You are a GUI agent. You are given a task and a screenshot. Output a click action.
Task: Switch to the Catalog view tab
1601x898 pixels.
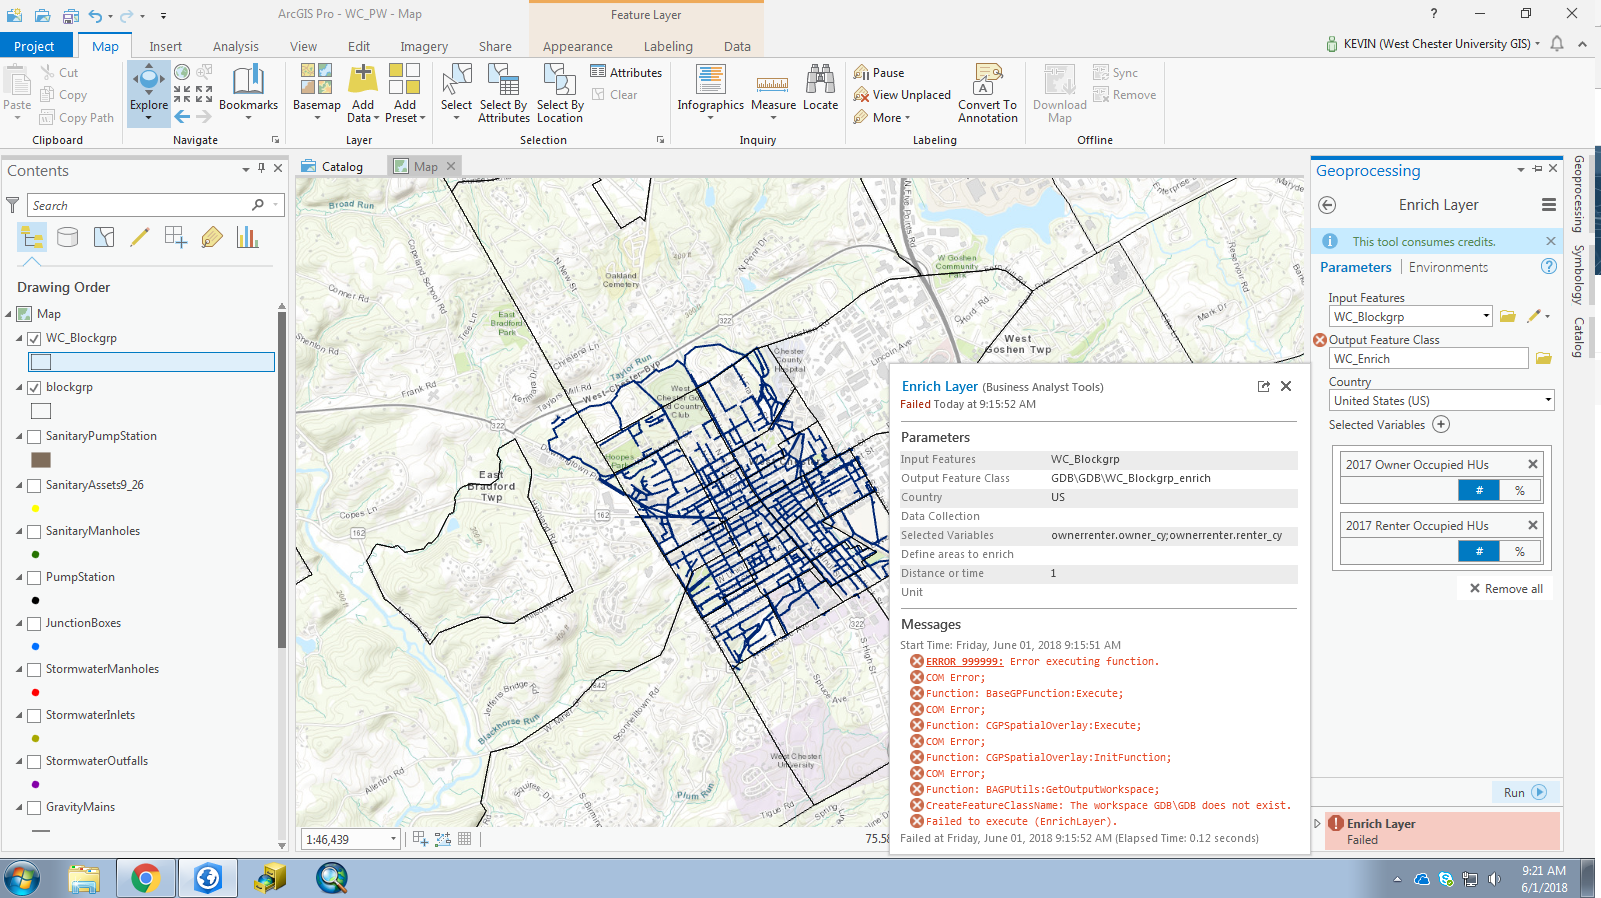coord(333,167)
